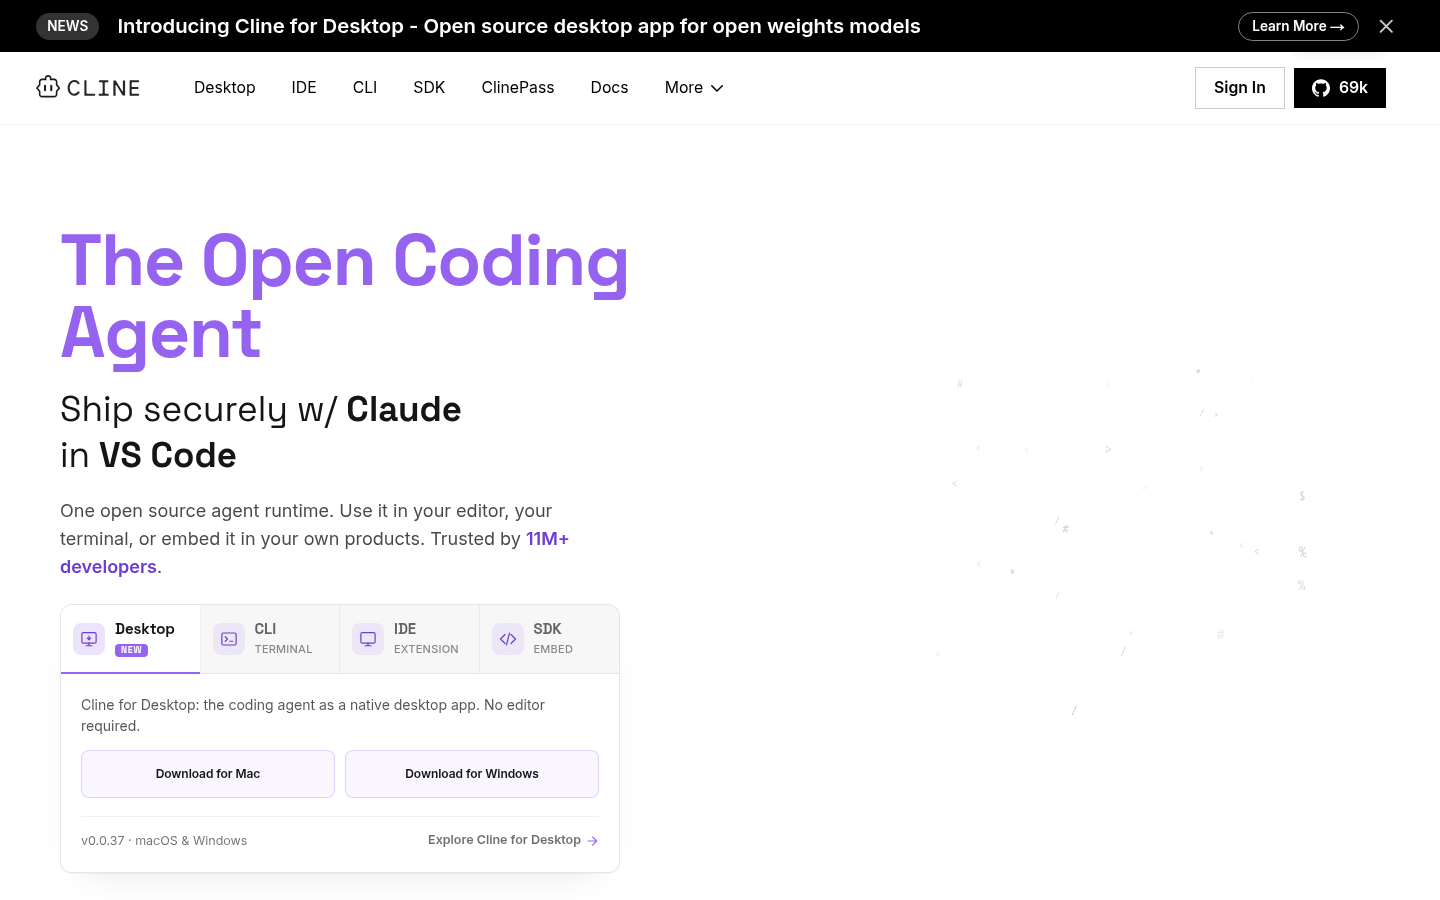
Task: Expand the More menu chevron
Action: coord(717,88)
